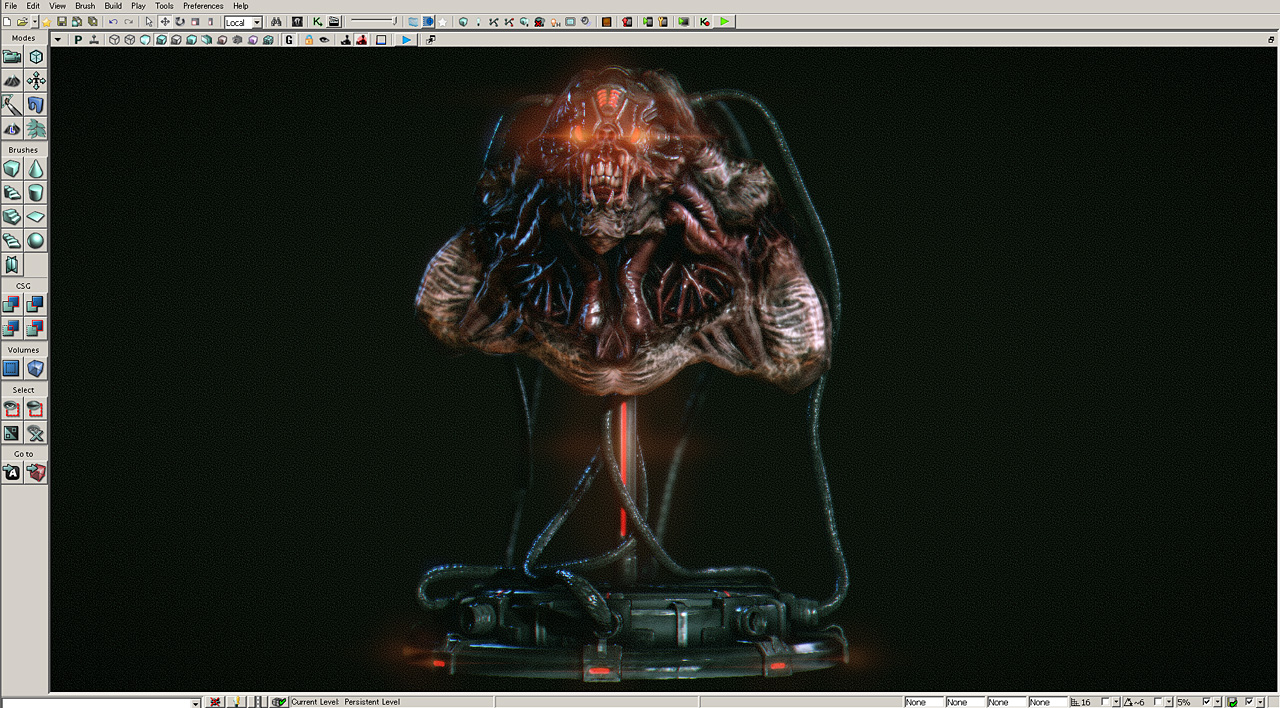Toggle the 5% scale snap checkbox
The image size is (1280, 708).
click(x=1207, y=702)
